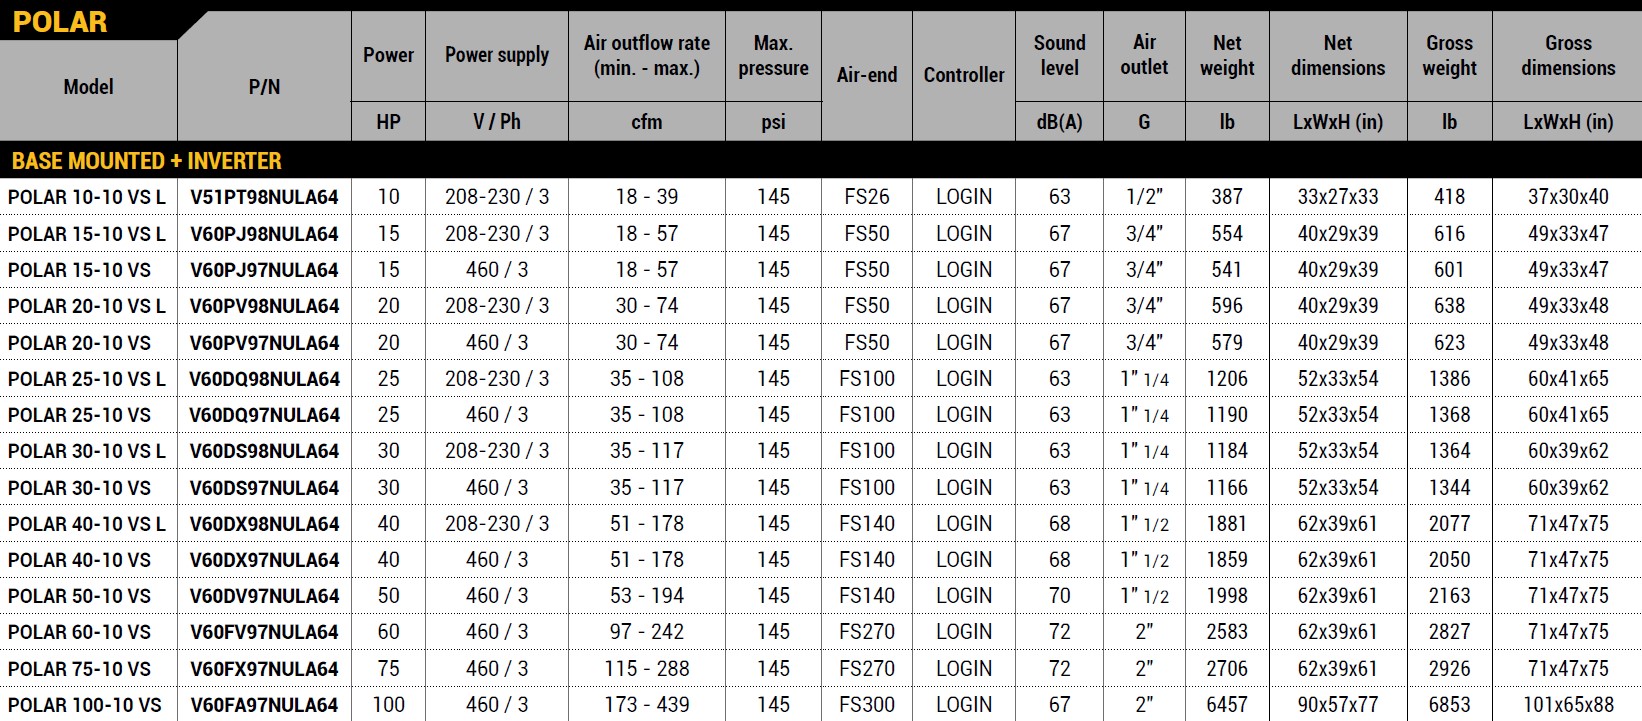1642x721 pixels.
Task: Click the Gross dimensions column header
Action: (x=1567, y=55)
